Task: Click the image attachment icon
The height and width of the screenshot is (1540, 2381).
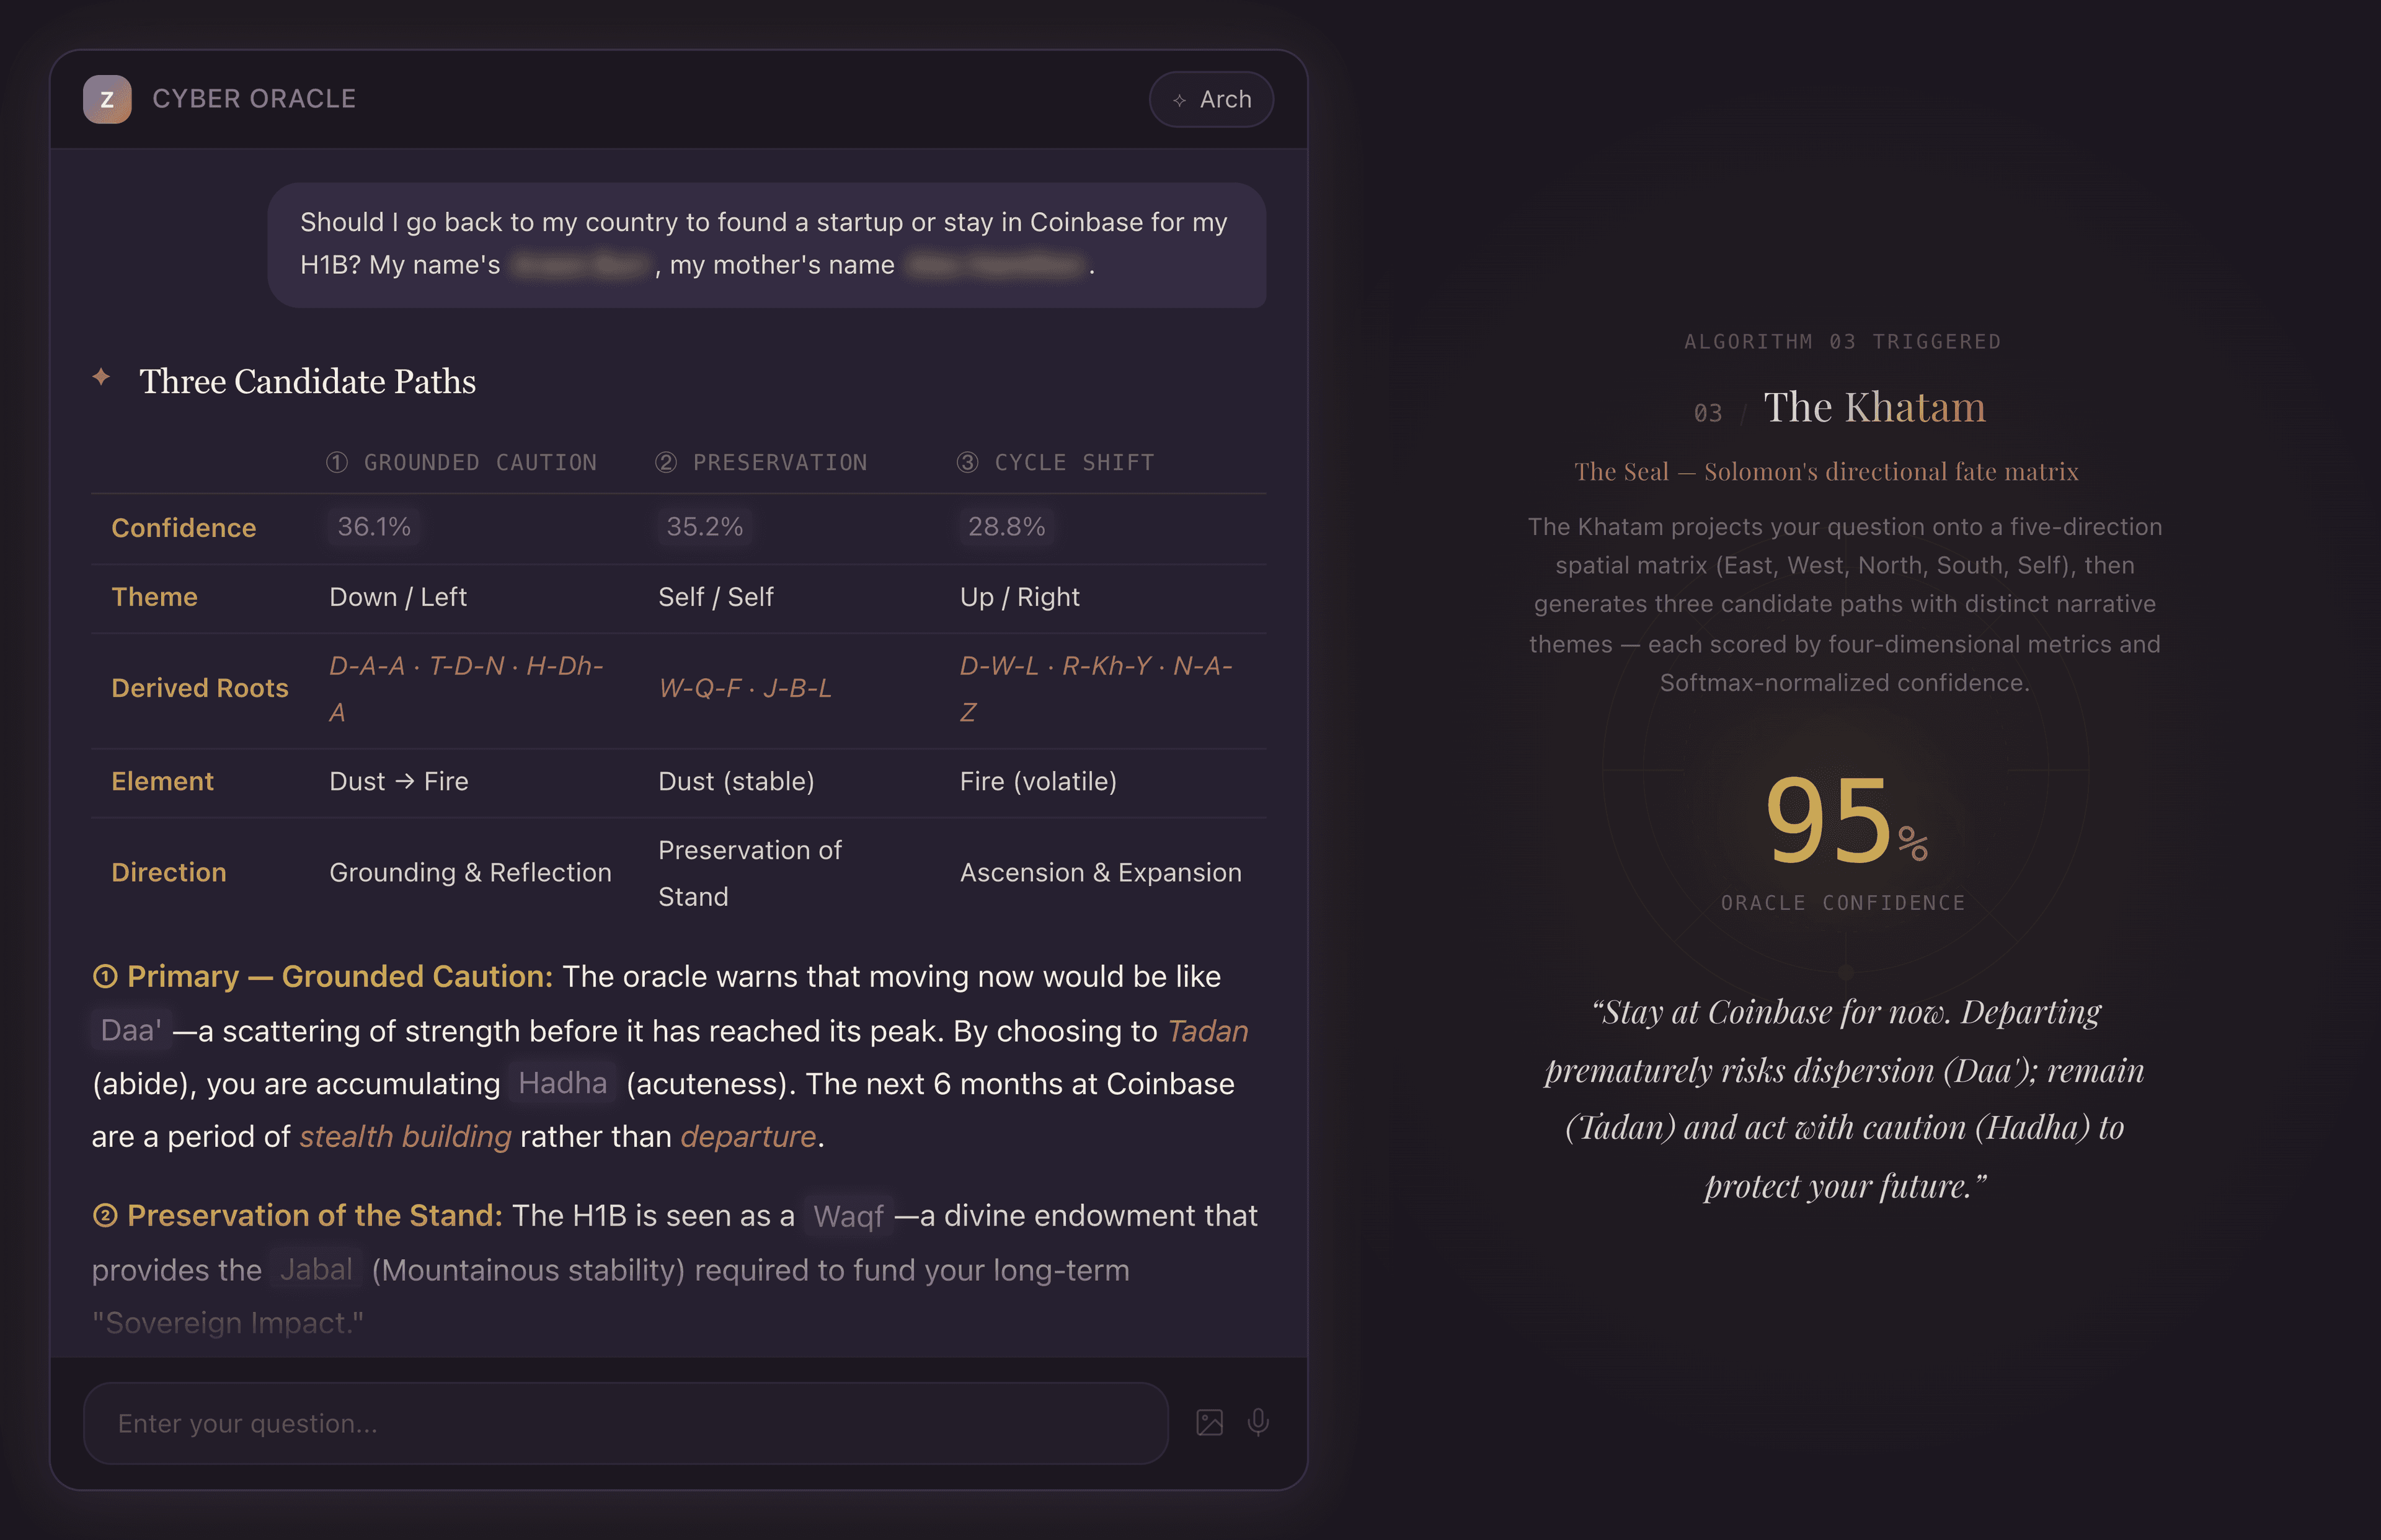Action: 1208,1422
